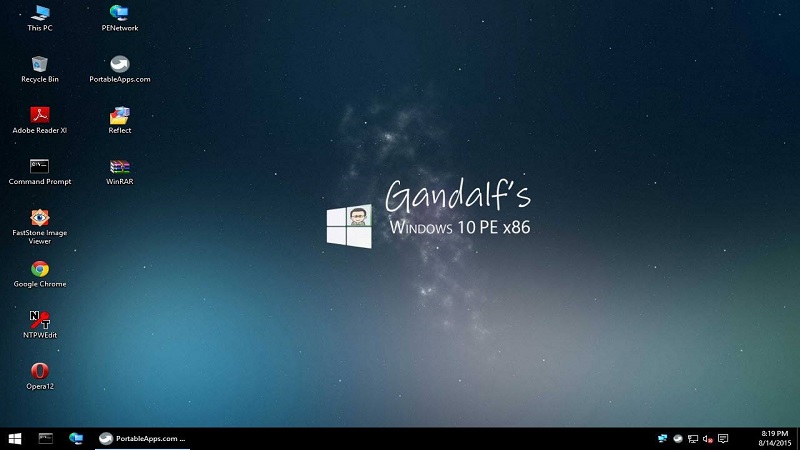Open the network status tray icon
Screen dimensions: 800x450
tap(693, 439)
